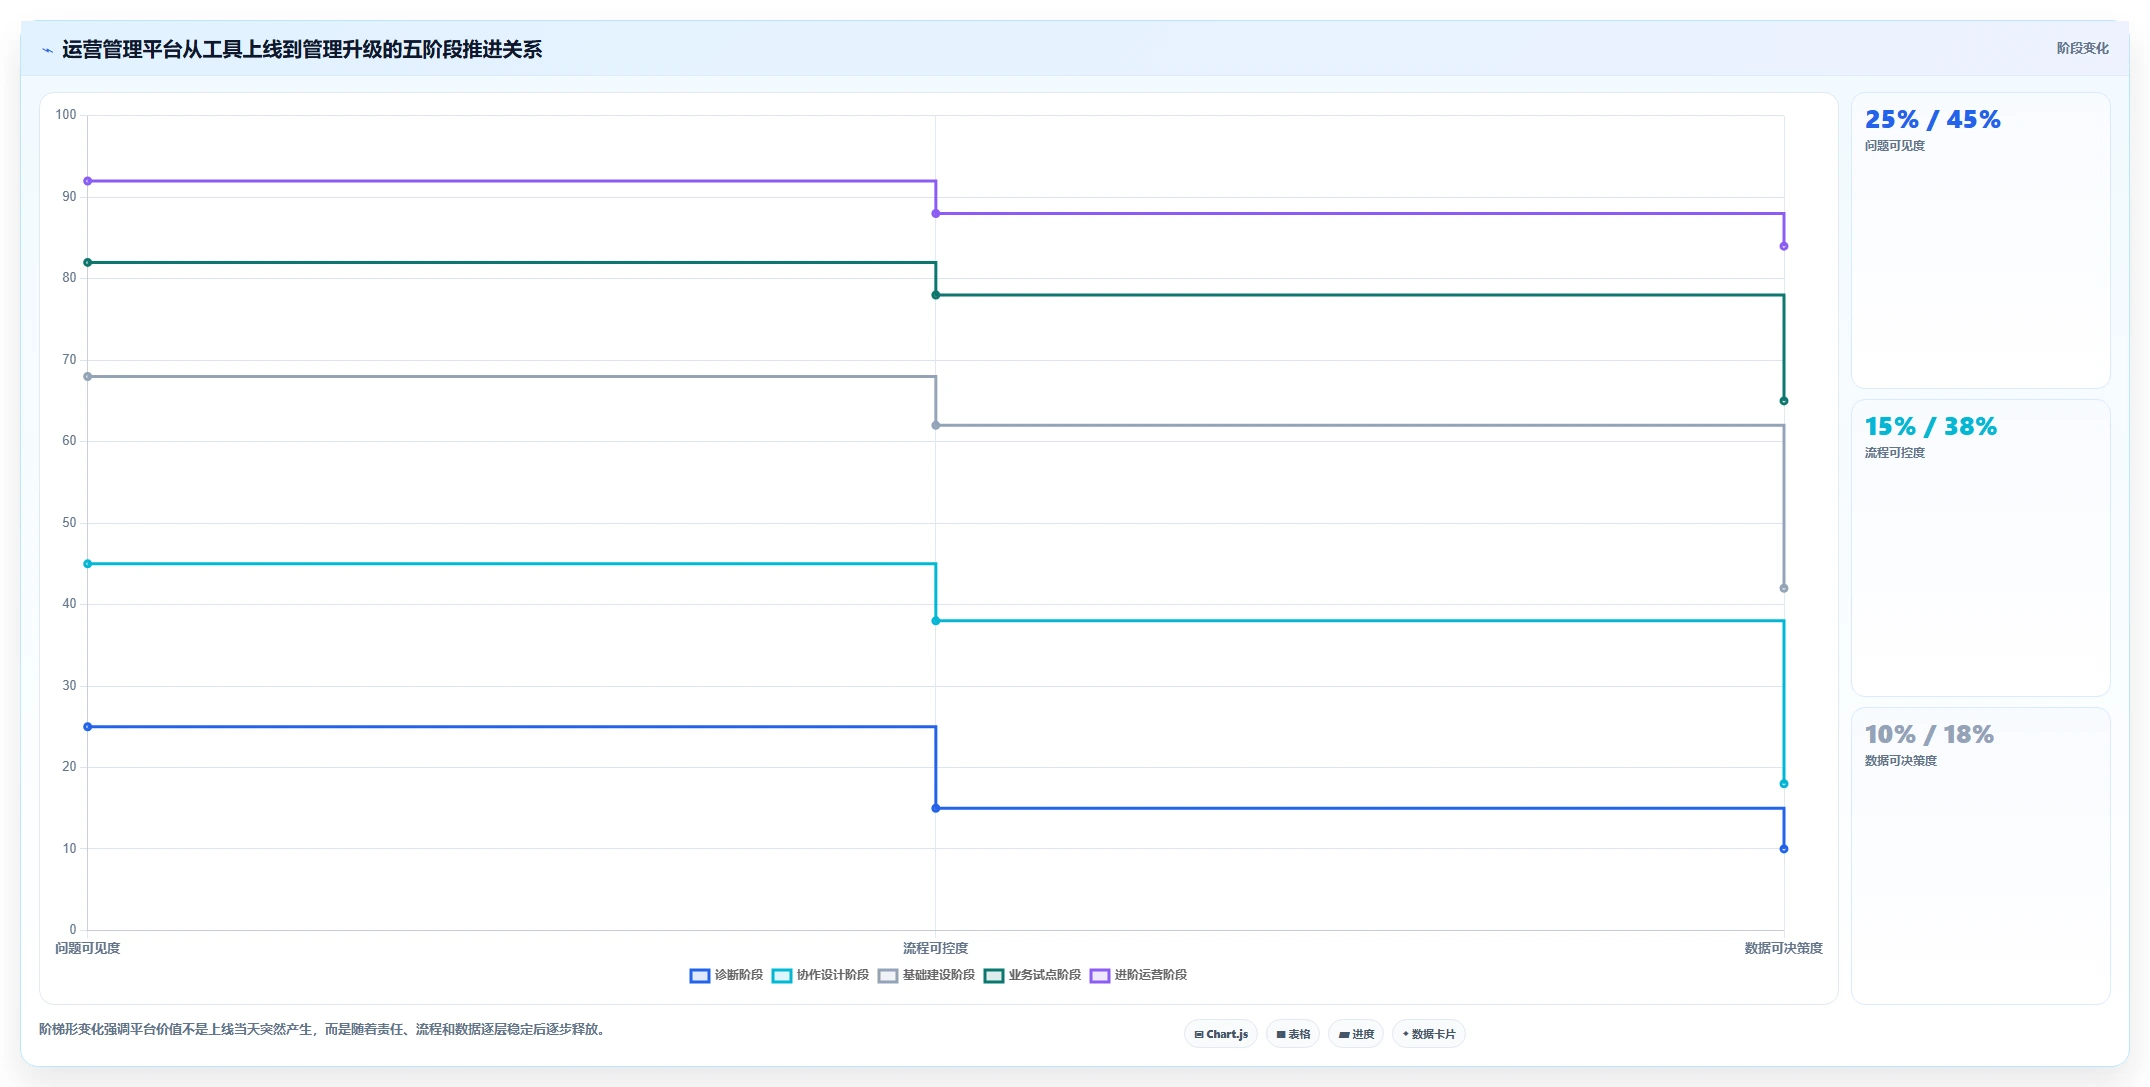2150x1087 pixels.
Task: Click the 进度 tag button
Action: click(1356, 1034)
